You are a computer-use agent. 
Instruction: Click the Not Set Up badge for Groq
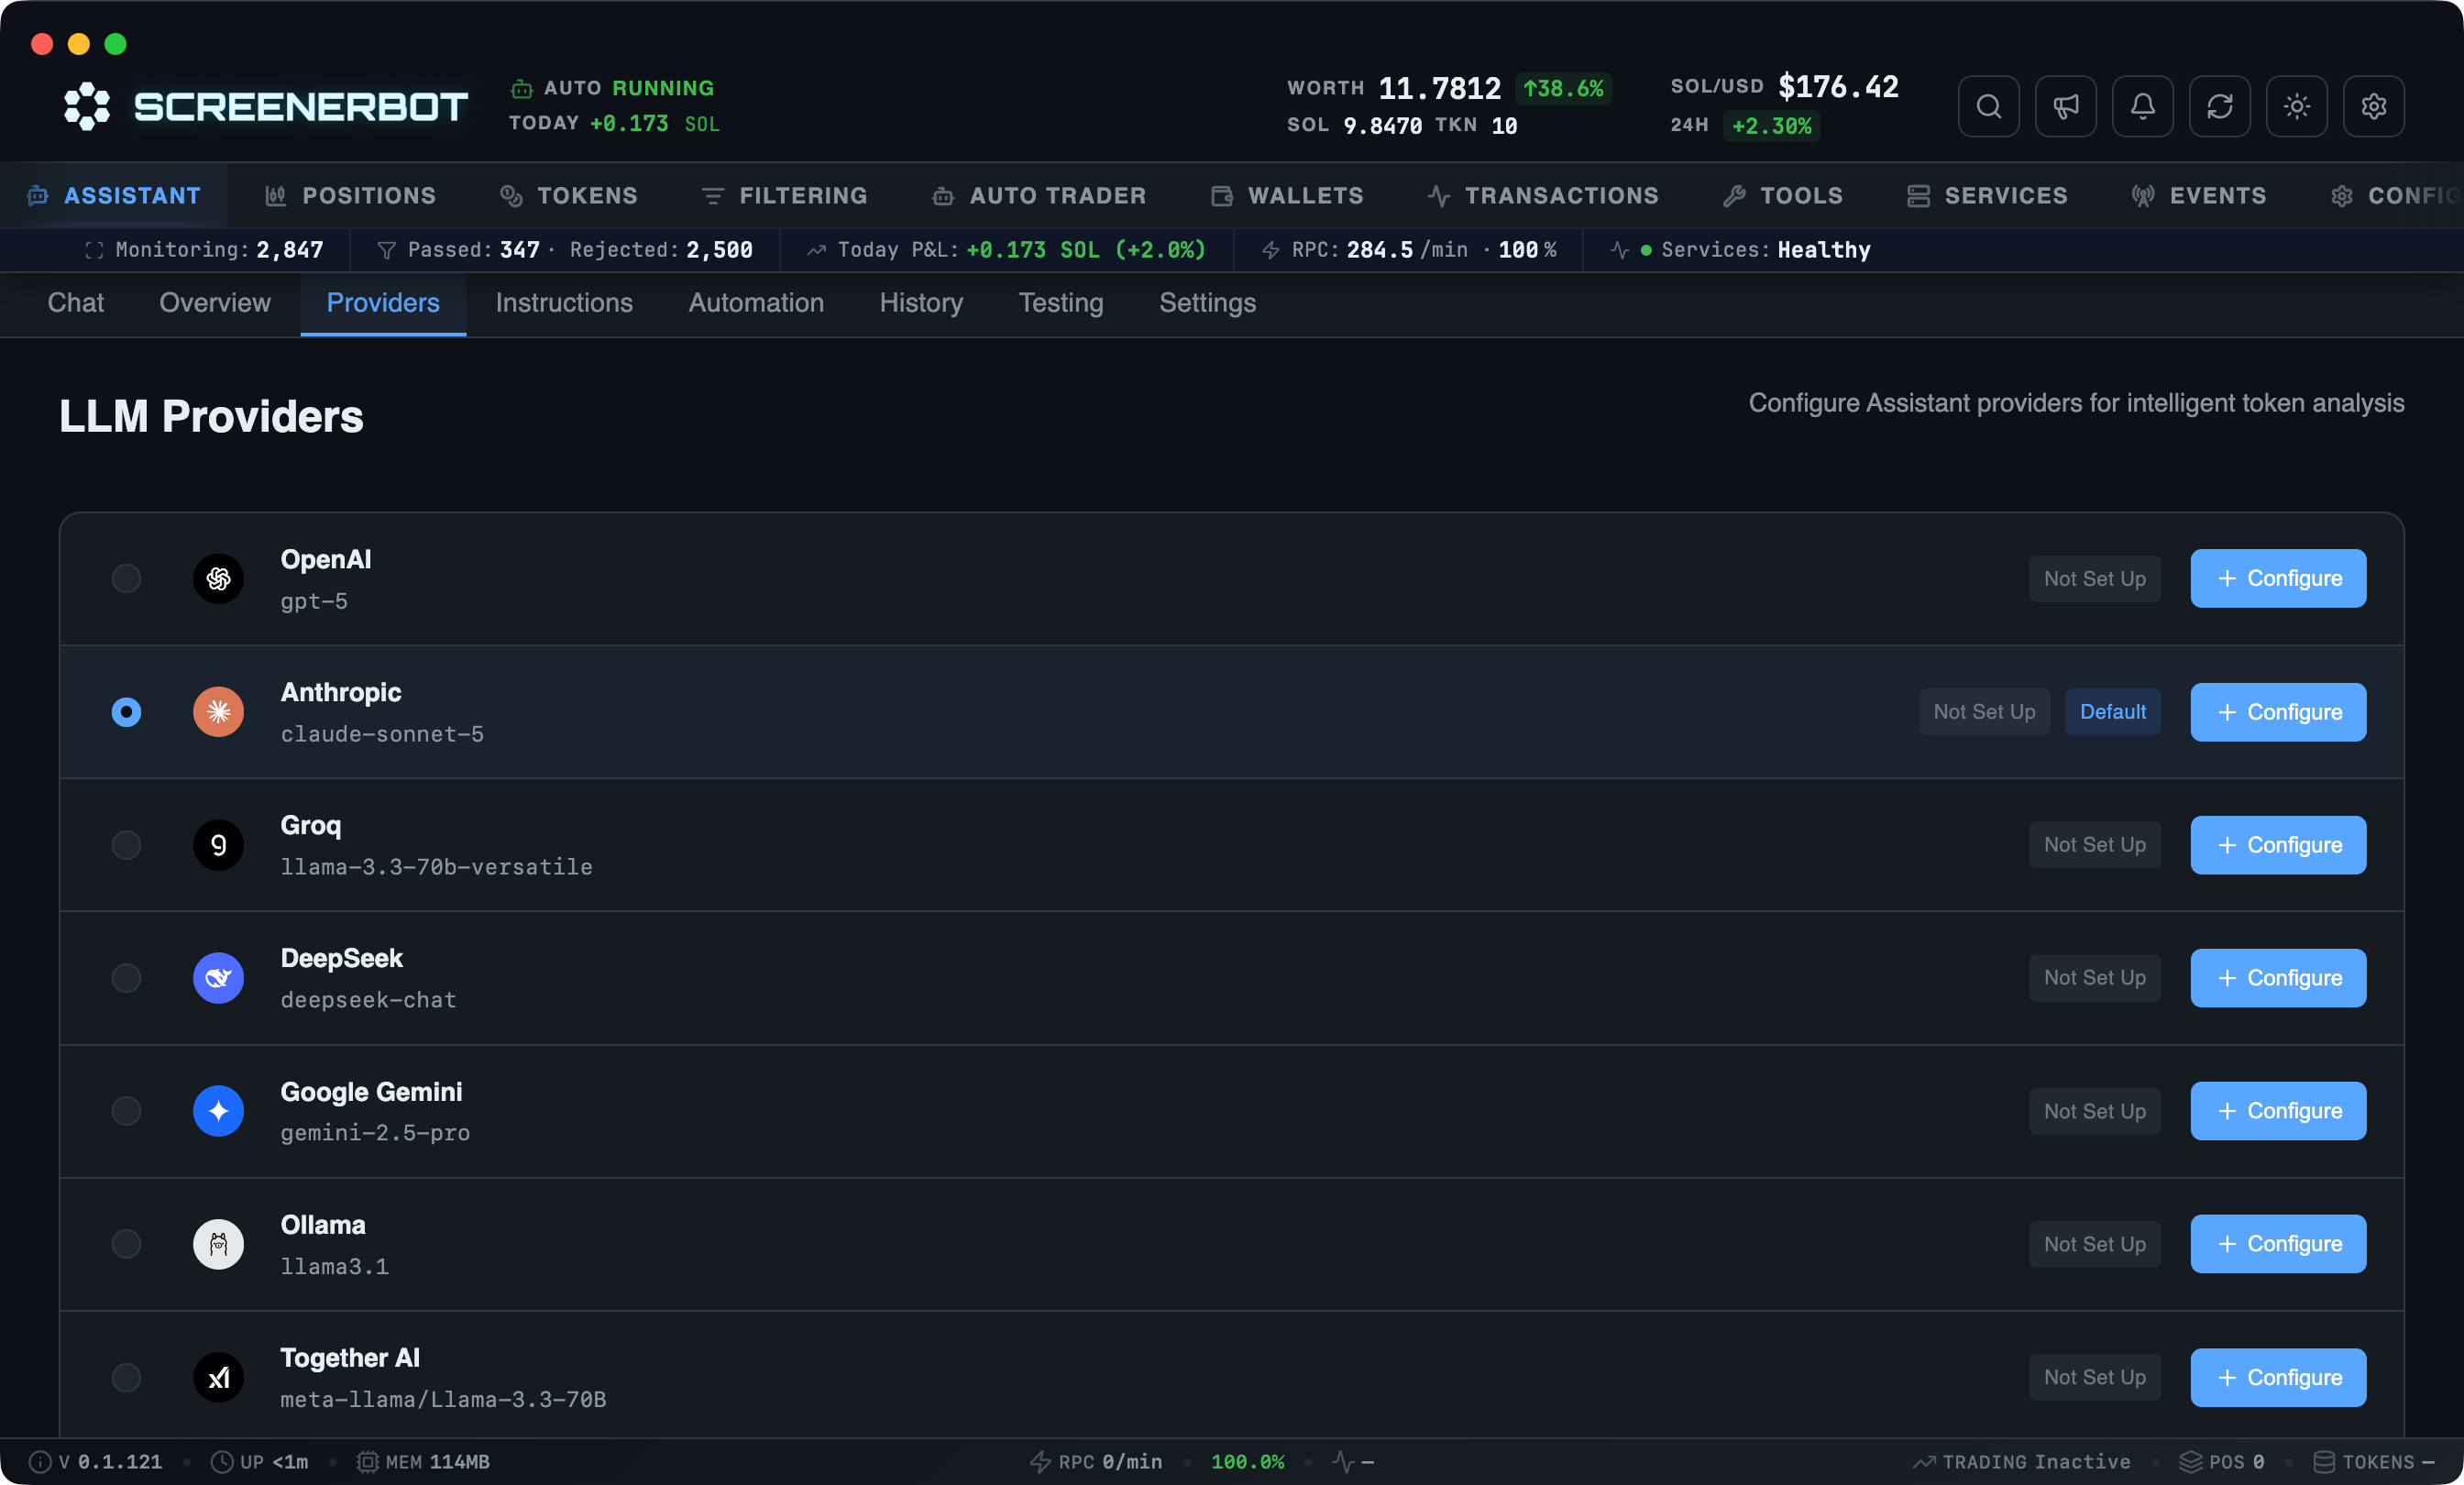point(2094,845)
